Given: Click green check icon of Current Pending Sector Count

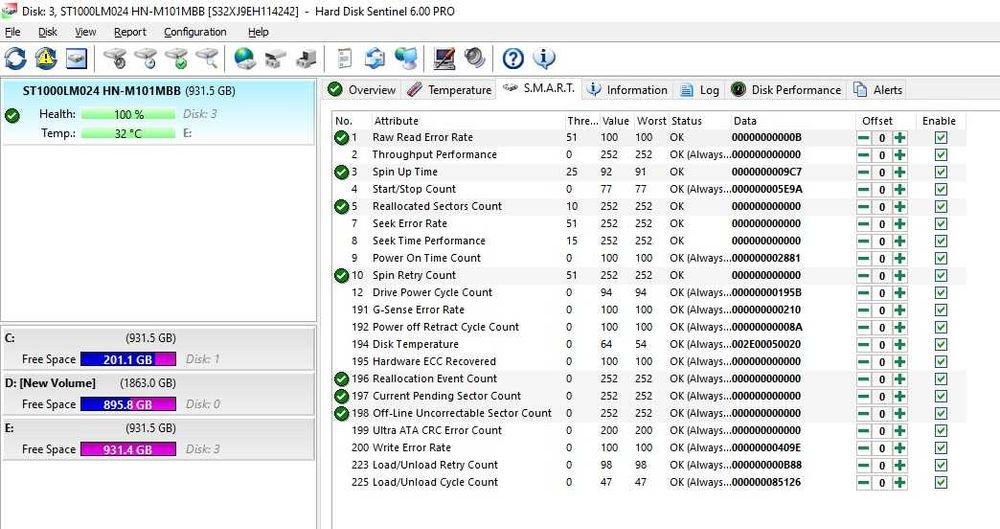Looking at the screenshot, I should tap(341, 396).
